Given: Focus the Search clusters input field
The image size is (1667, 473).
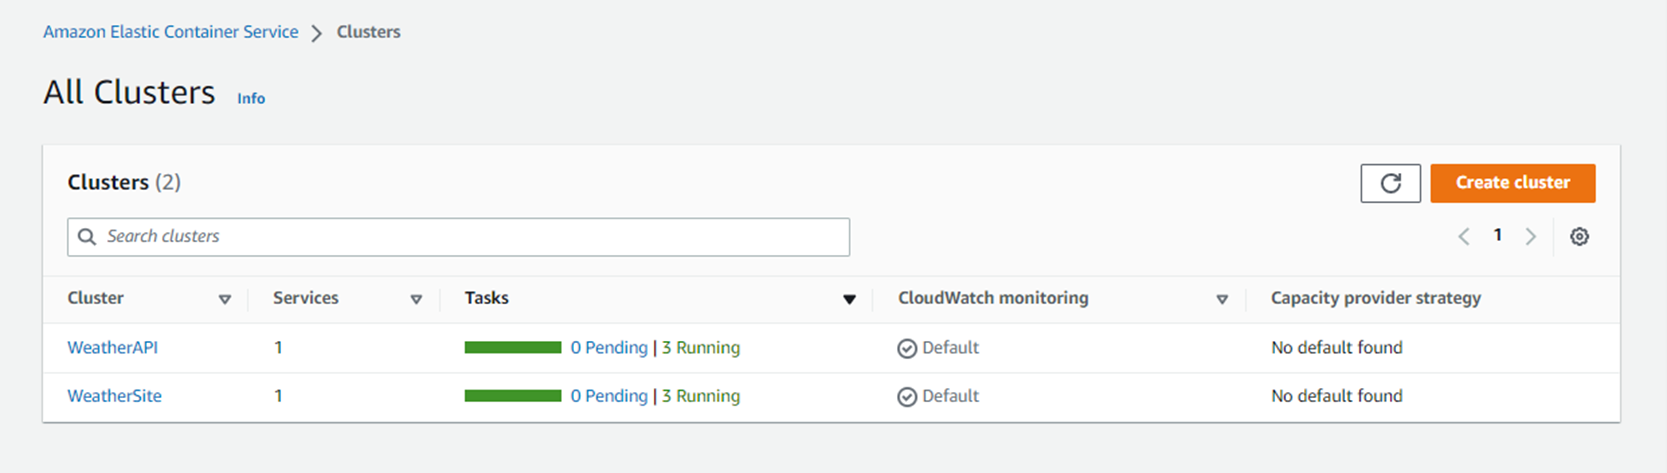Looking at the screenshot, I should coord(470,237).
